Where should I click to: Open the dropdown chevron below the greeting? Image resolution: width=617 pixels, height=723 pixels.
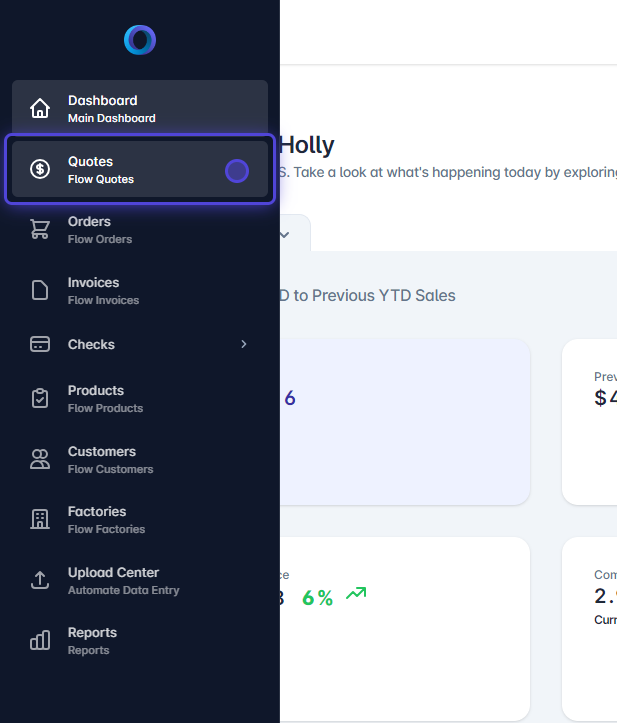coord(284,235)
